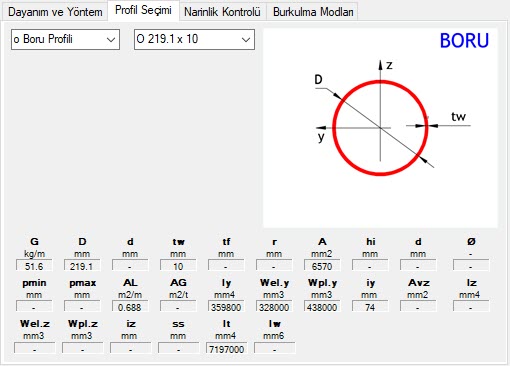Click the BORU title text
510x366 pixels.
point(464,41)
